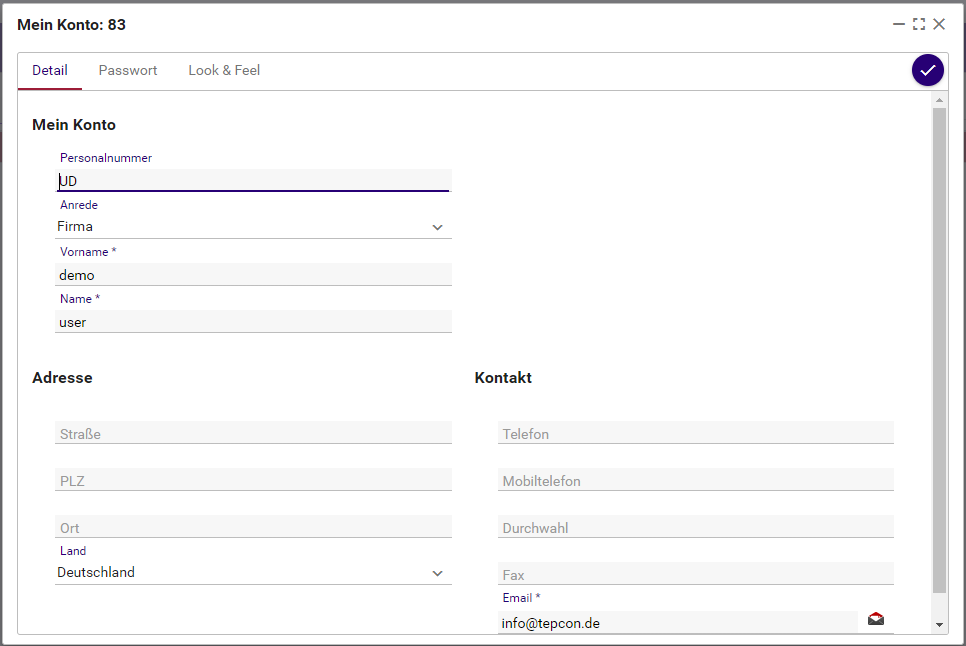Switch to the Passwort tab
This screenshot has width=966, height=646.
[x=128, y=71]
